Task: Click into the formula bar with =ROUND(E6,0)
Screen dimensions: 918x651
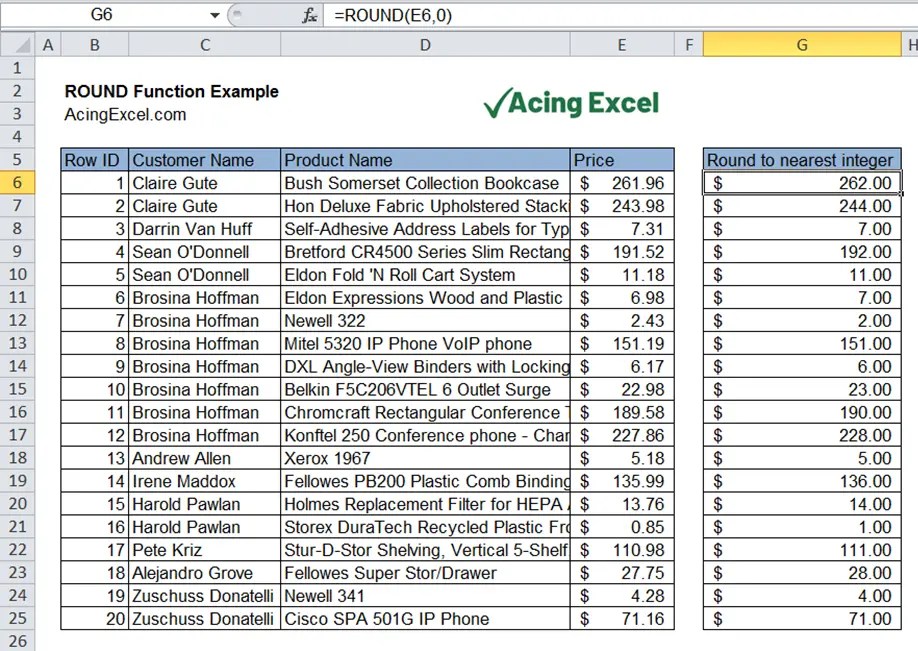Action: click(619, 15)
